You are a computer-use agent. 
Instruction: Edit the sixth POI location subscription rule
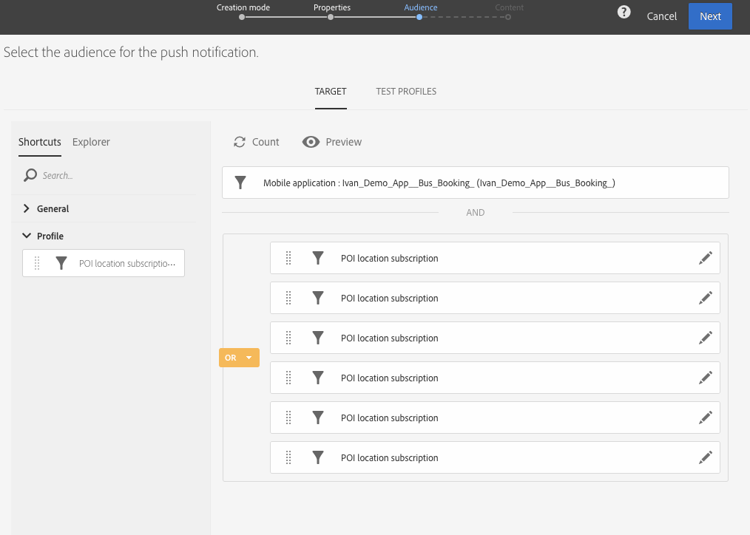pyautogui.click(x=706, y=458)
